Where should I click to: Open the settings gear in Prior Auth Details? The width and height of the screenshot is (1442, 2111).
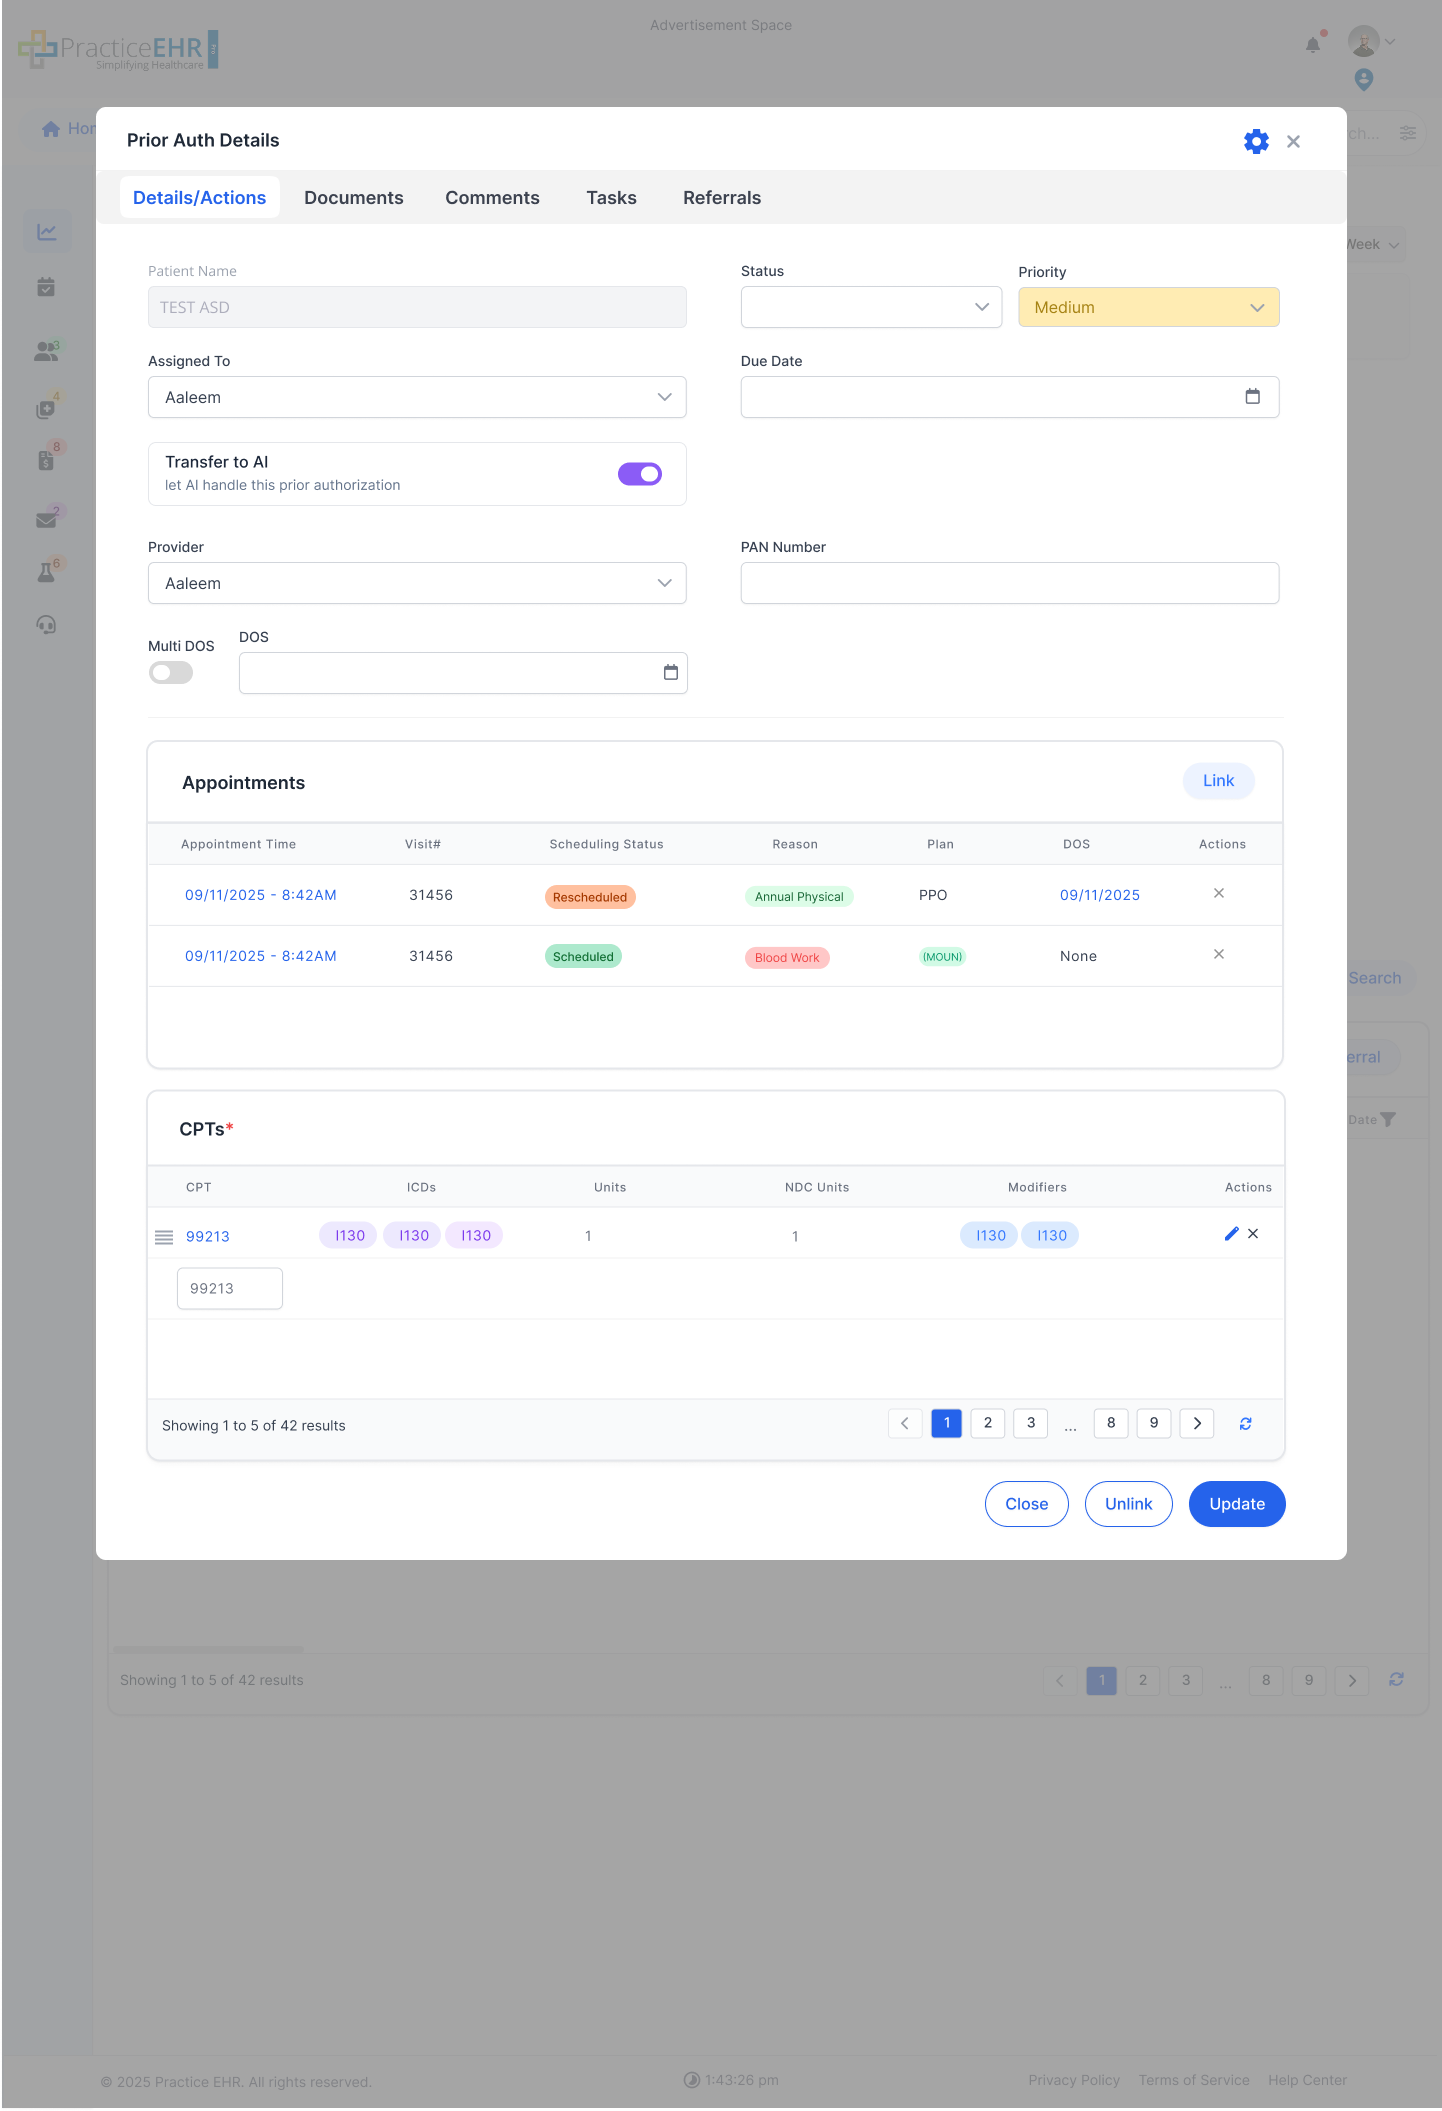1256,141
